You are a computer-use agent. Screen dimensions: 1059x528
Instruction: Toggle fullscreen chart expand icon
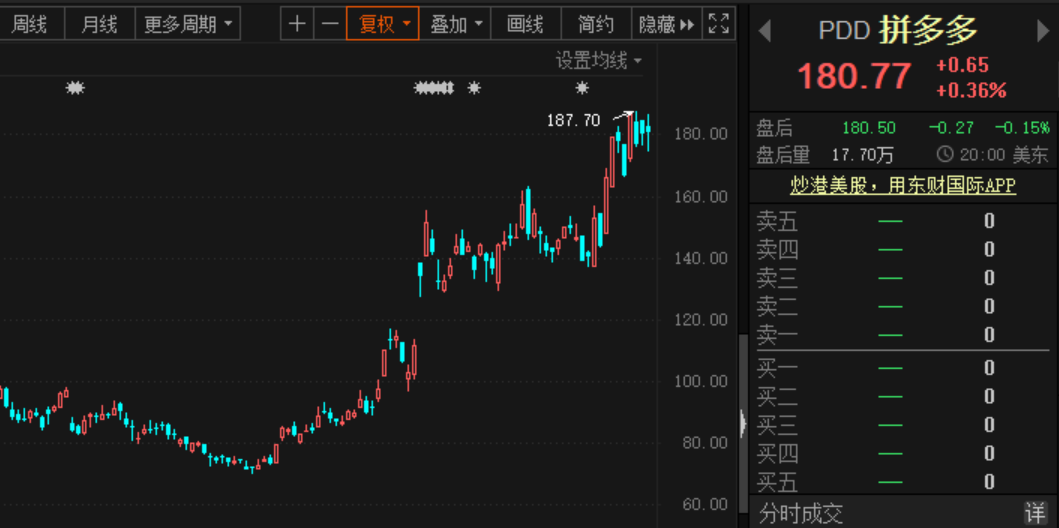[x=719, y=24]
